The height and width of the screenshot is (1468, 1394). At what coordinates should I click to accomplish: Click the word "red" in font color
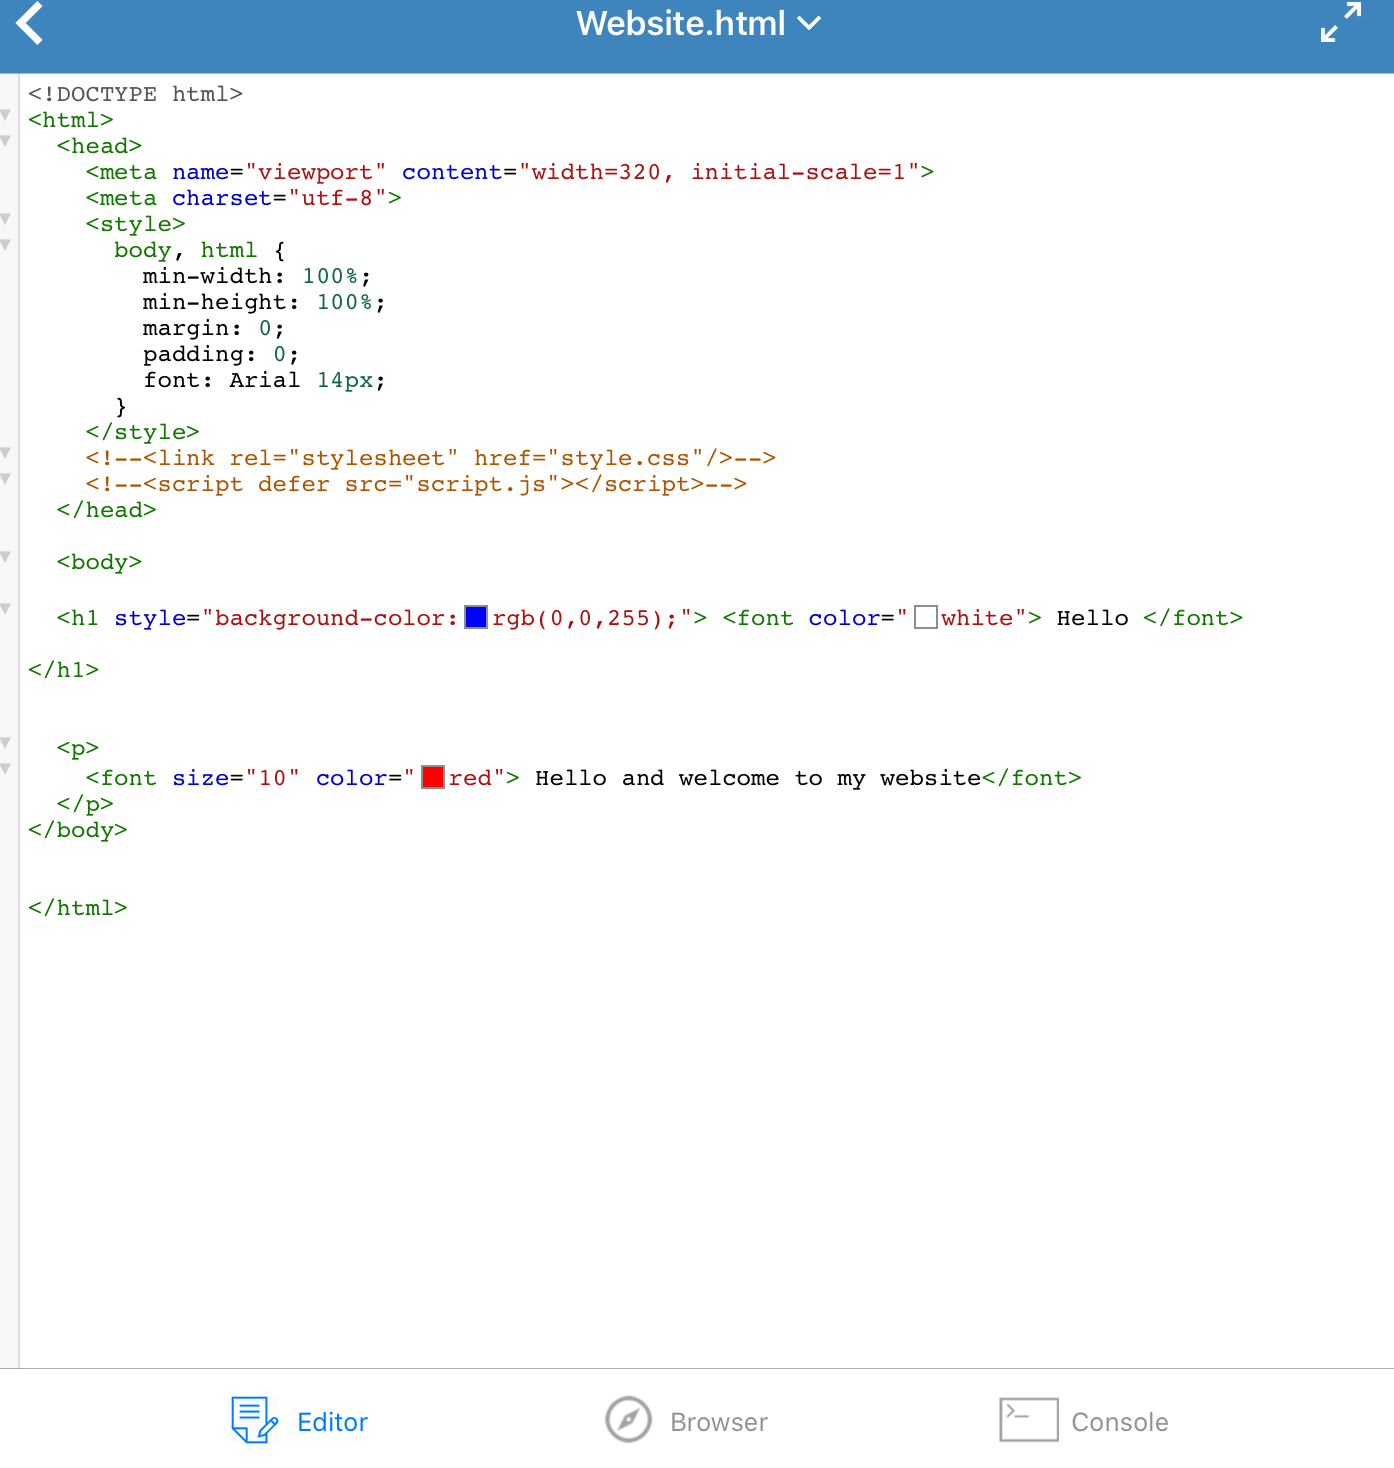point(470,778)
